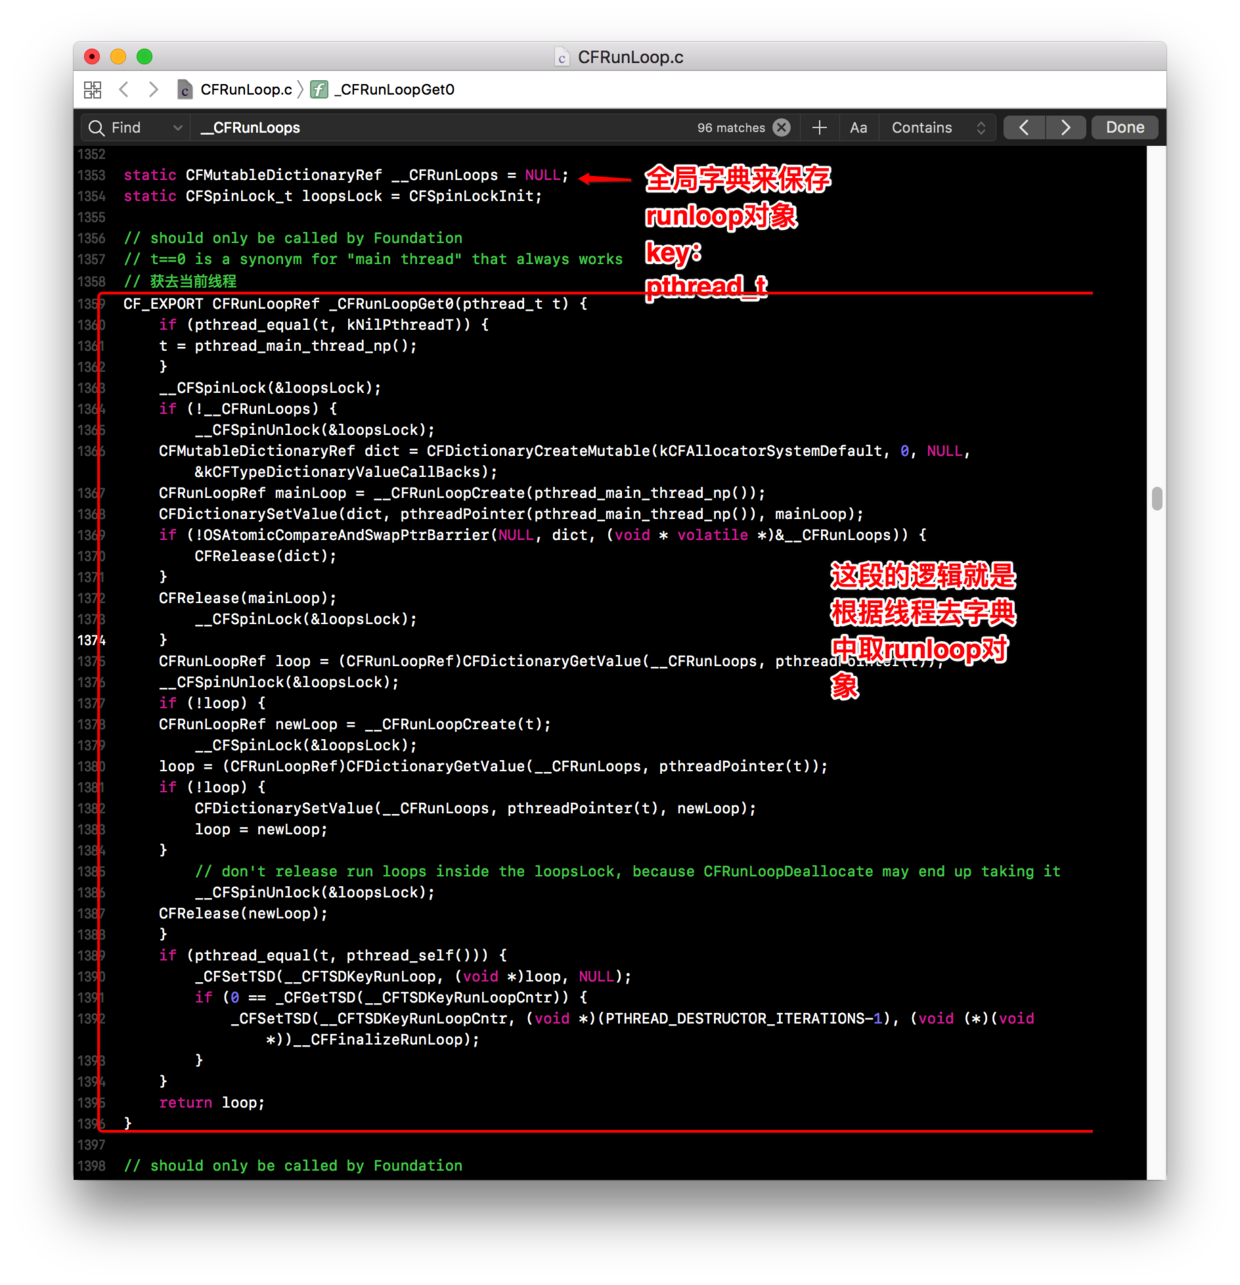Click 'loop = newLoop;' assignment line
This screenshot has height=1285, width=1240.
pos(261,830)
